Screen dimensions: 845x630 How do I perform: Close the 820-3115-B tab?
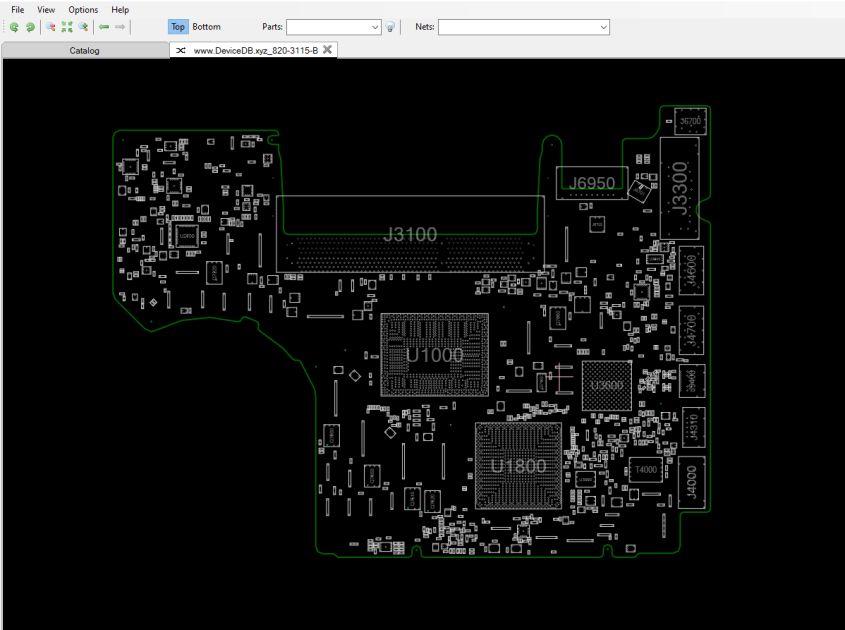tap(327, 50)
